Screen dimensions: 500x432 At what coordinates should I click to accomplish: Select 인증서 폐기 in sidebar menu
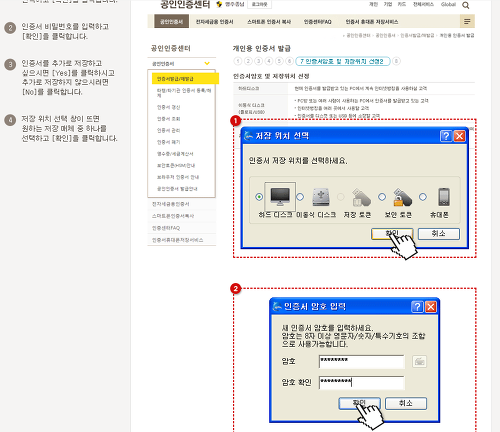point(168,142)
